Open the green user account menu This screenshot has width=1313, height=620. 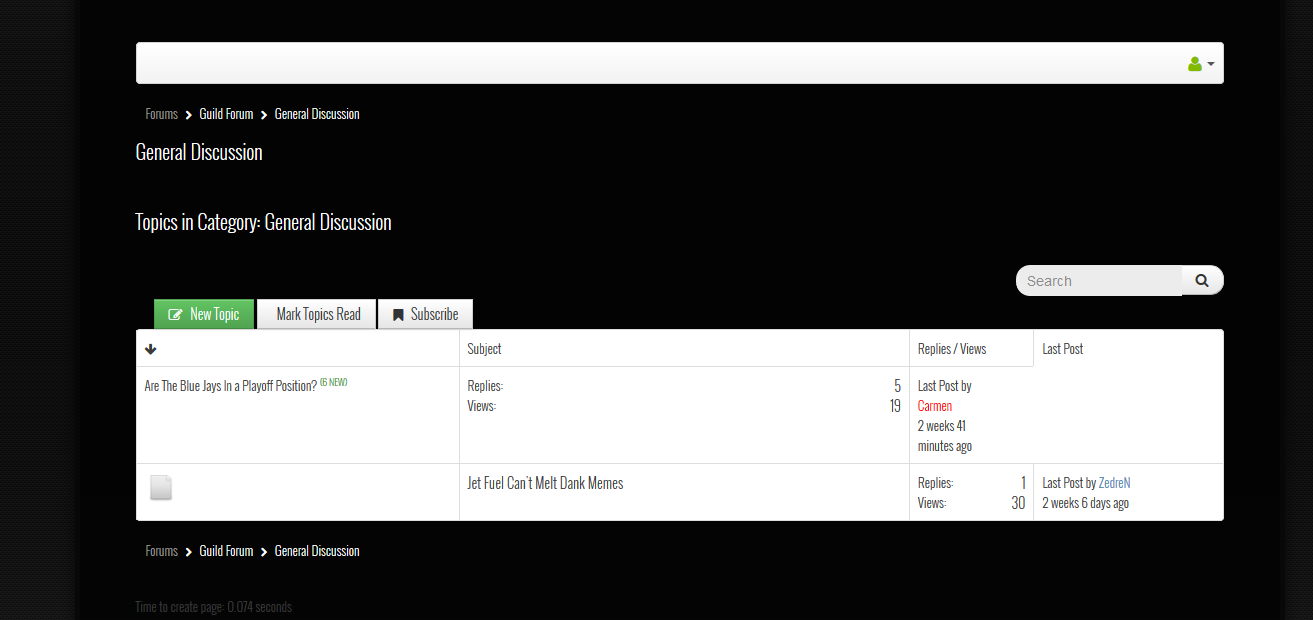1201,64
